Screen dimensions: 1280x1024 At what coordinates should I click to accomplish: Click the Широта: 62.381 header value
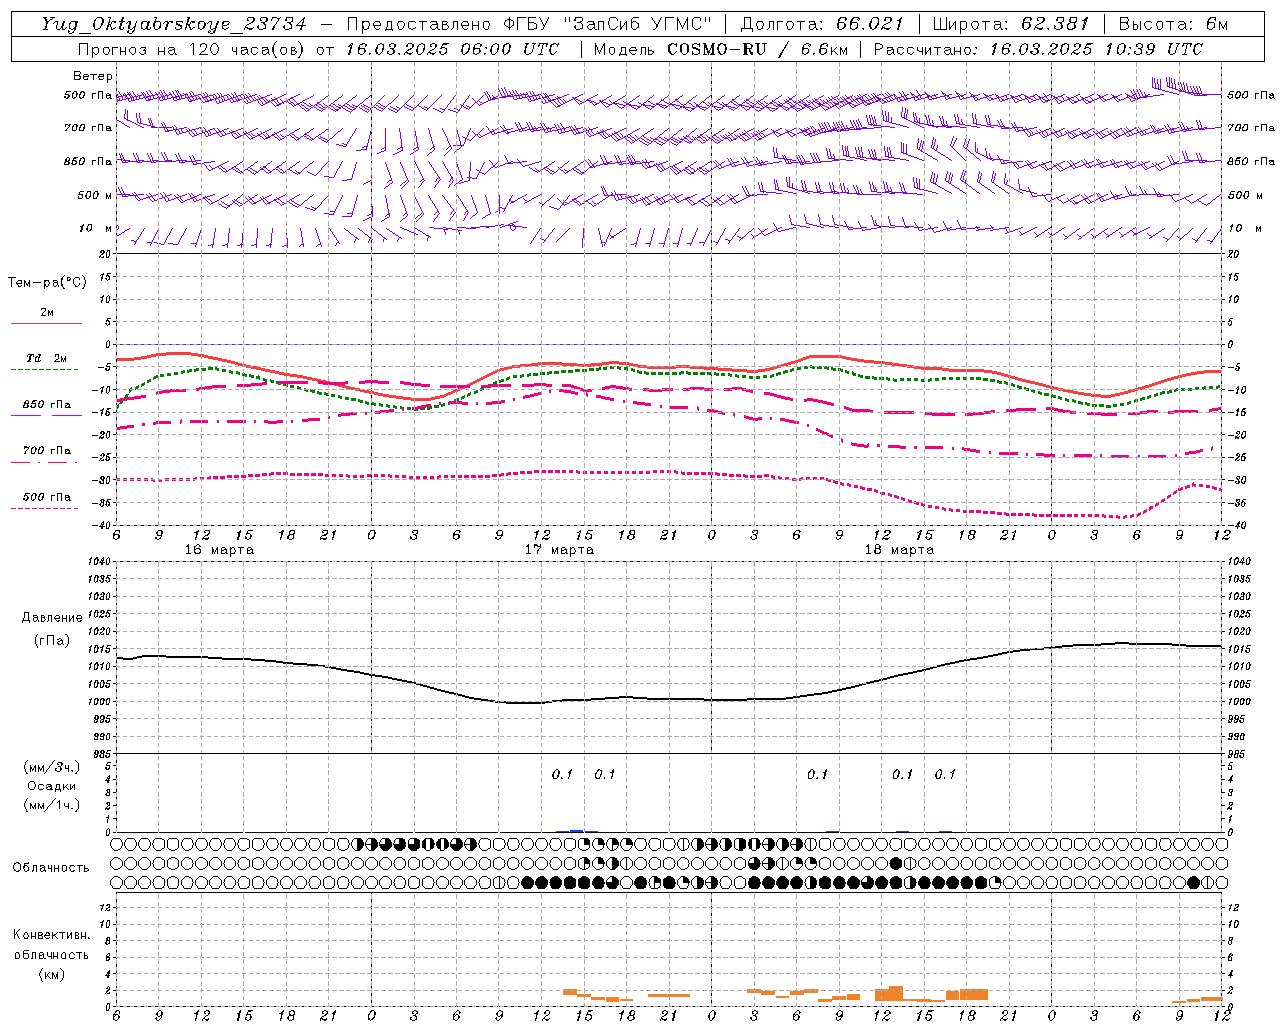click(1011, 24)
